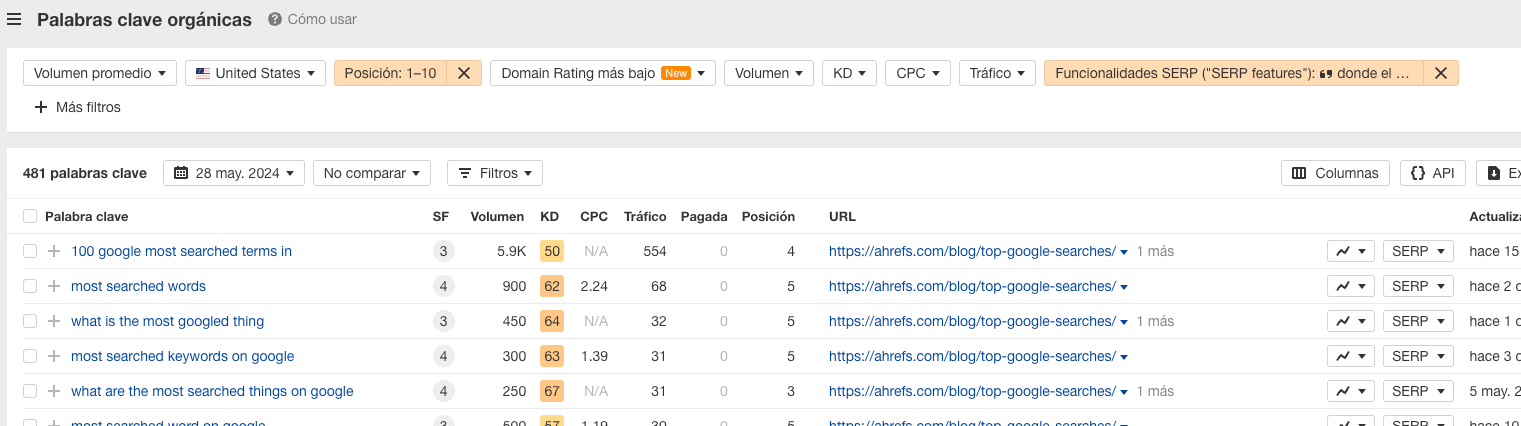Click the API button
1521x426 pixels.
click(1432, 173)
